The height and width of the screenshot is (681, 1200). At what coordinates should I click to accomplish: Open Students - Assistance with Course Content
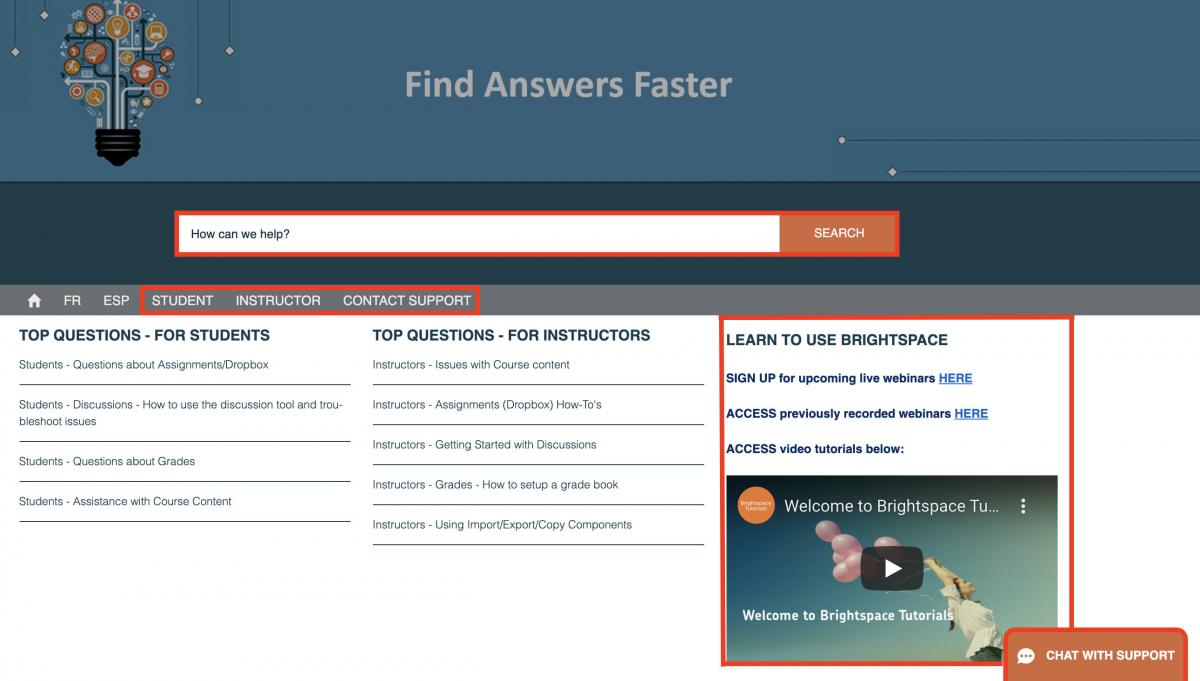(x=125, y=501)
